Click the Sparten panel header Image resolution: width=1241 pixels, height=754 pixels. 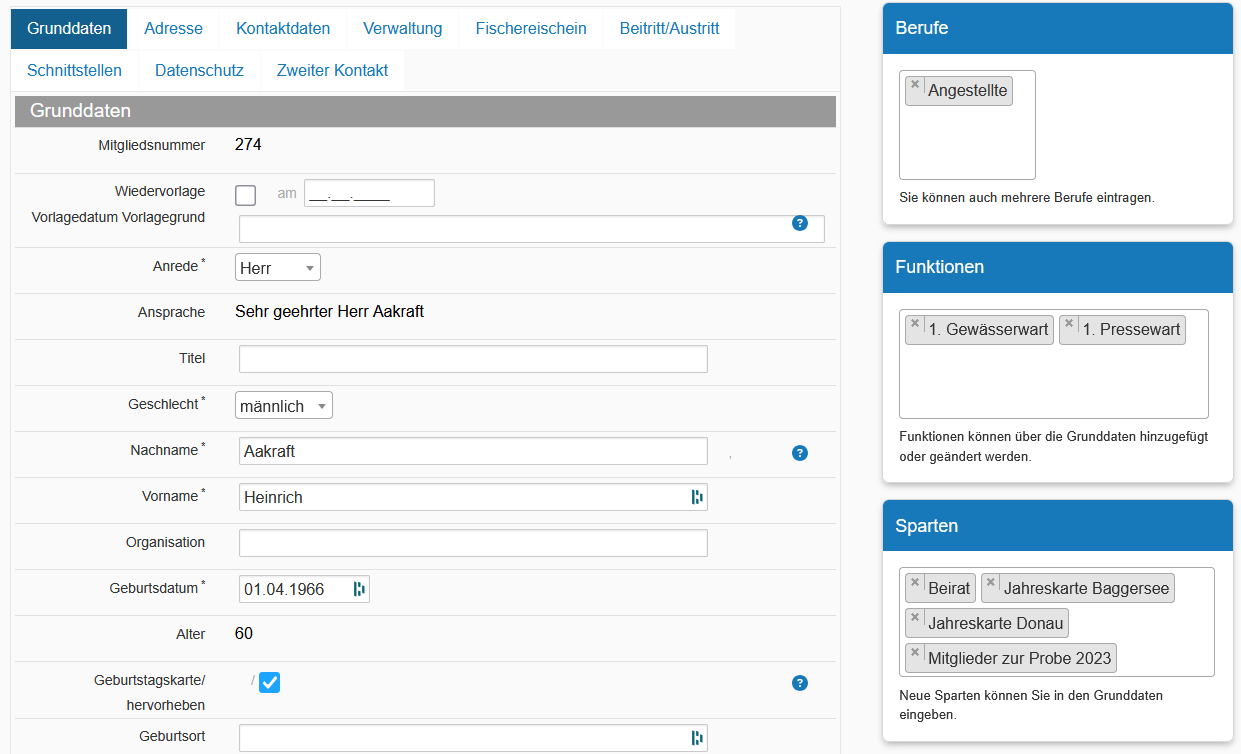point(1058,526)
